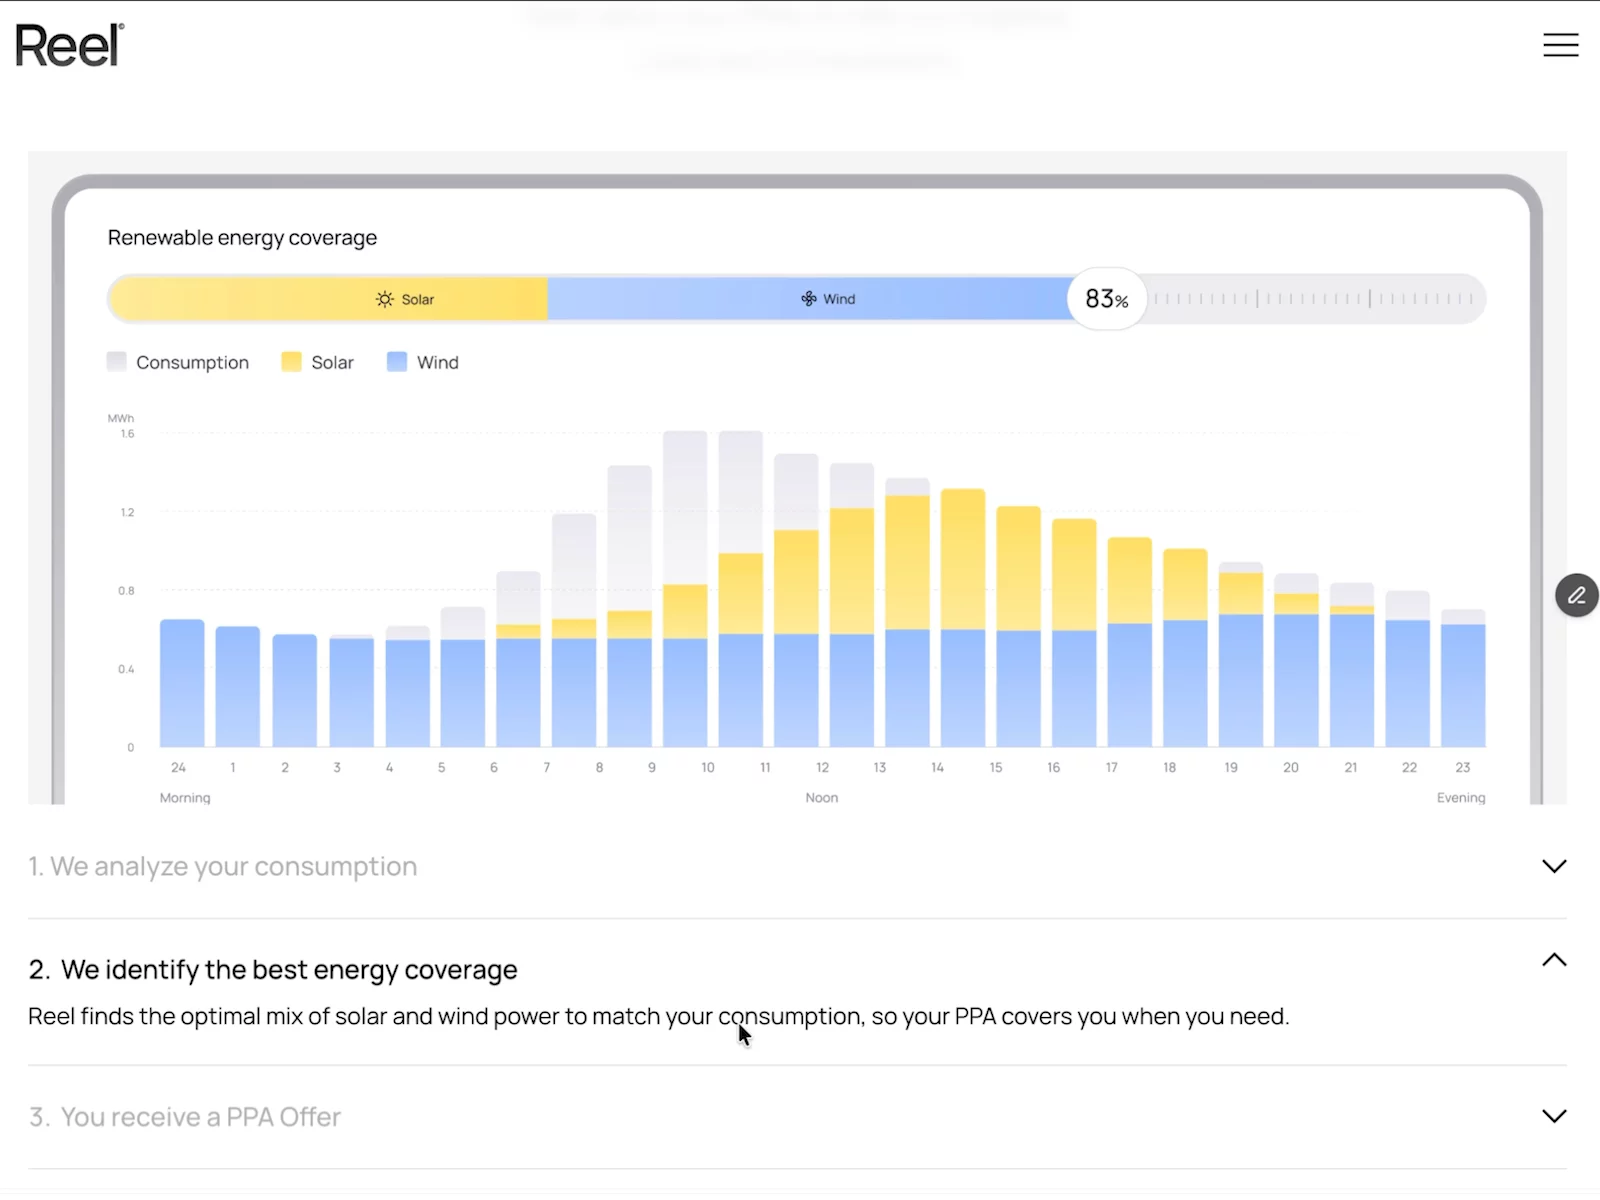Expand the 'You receive a PPA Offer' chevron
1600x1200 pixels.
1554,1116
